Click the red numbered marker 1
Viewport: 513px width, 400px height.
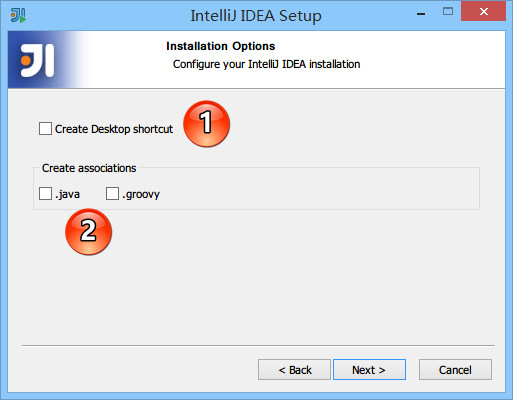[206, 124]
